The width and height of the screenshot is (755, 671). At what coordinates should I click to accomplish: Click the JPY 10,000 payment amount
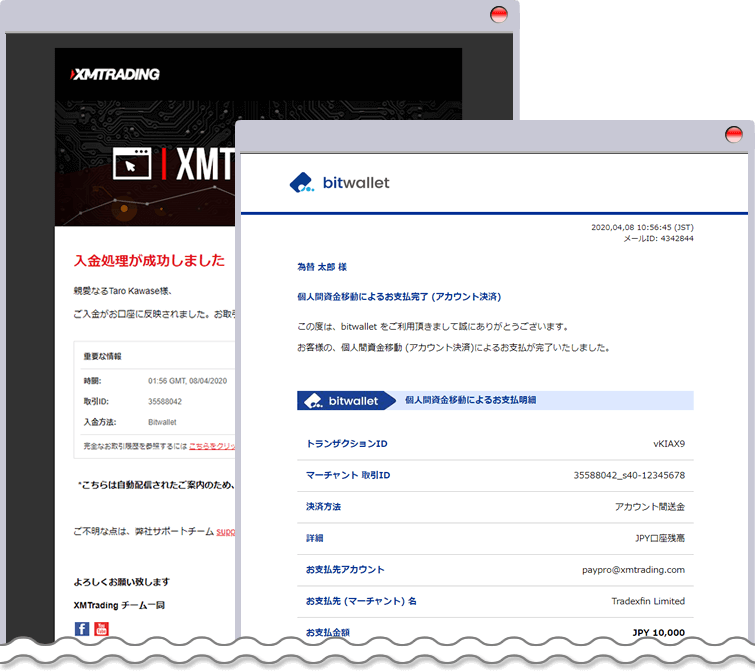pyautogui.click(x=658, y=632)
